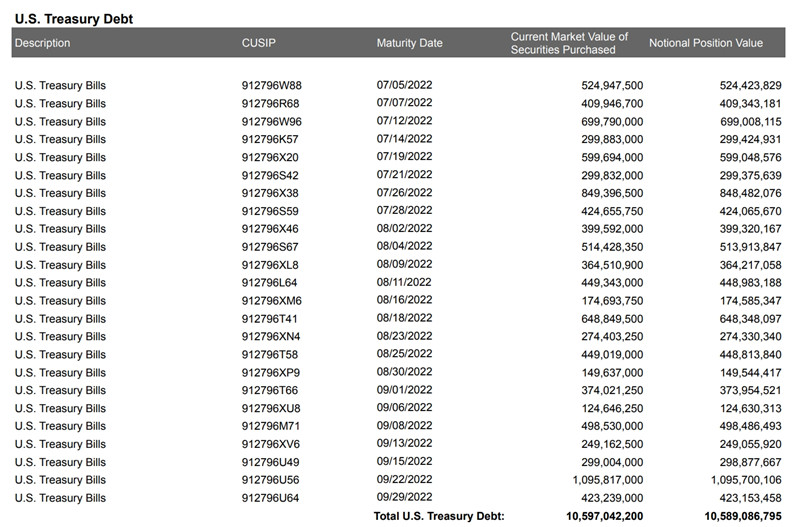Click Total U.S. Treasury Debt label
The width and height of the screenshot is (800, 527).
click(x=439, y=516)
